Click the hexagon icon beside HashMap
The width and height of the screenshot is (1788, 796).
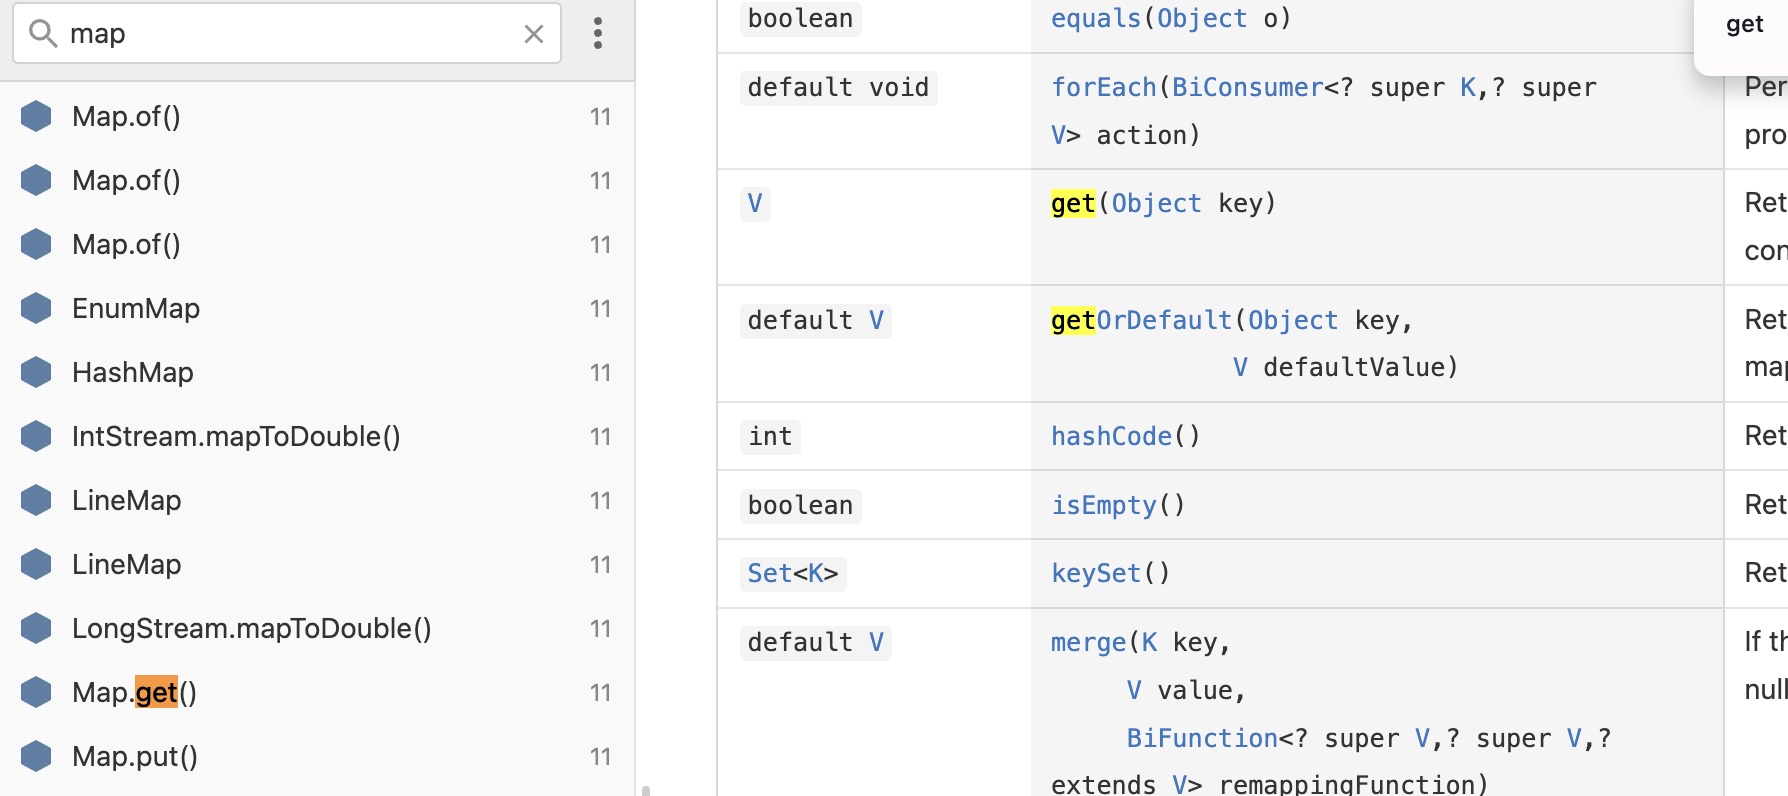tap(36, 372)
